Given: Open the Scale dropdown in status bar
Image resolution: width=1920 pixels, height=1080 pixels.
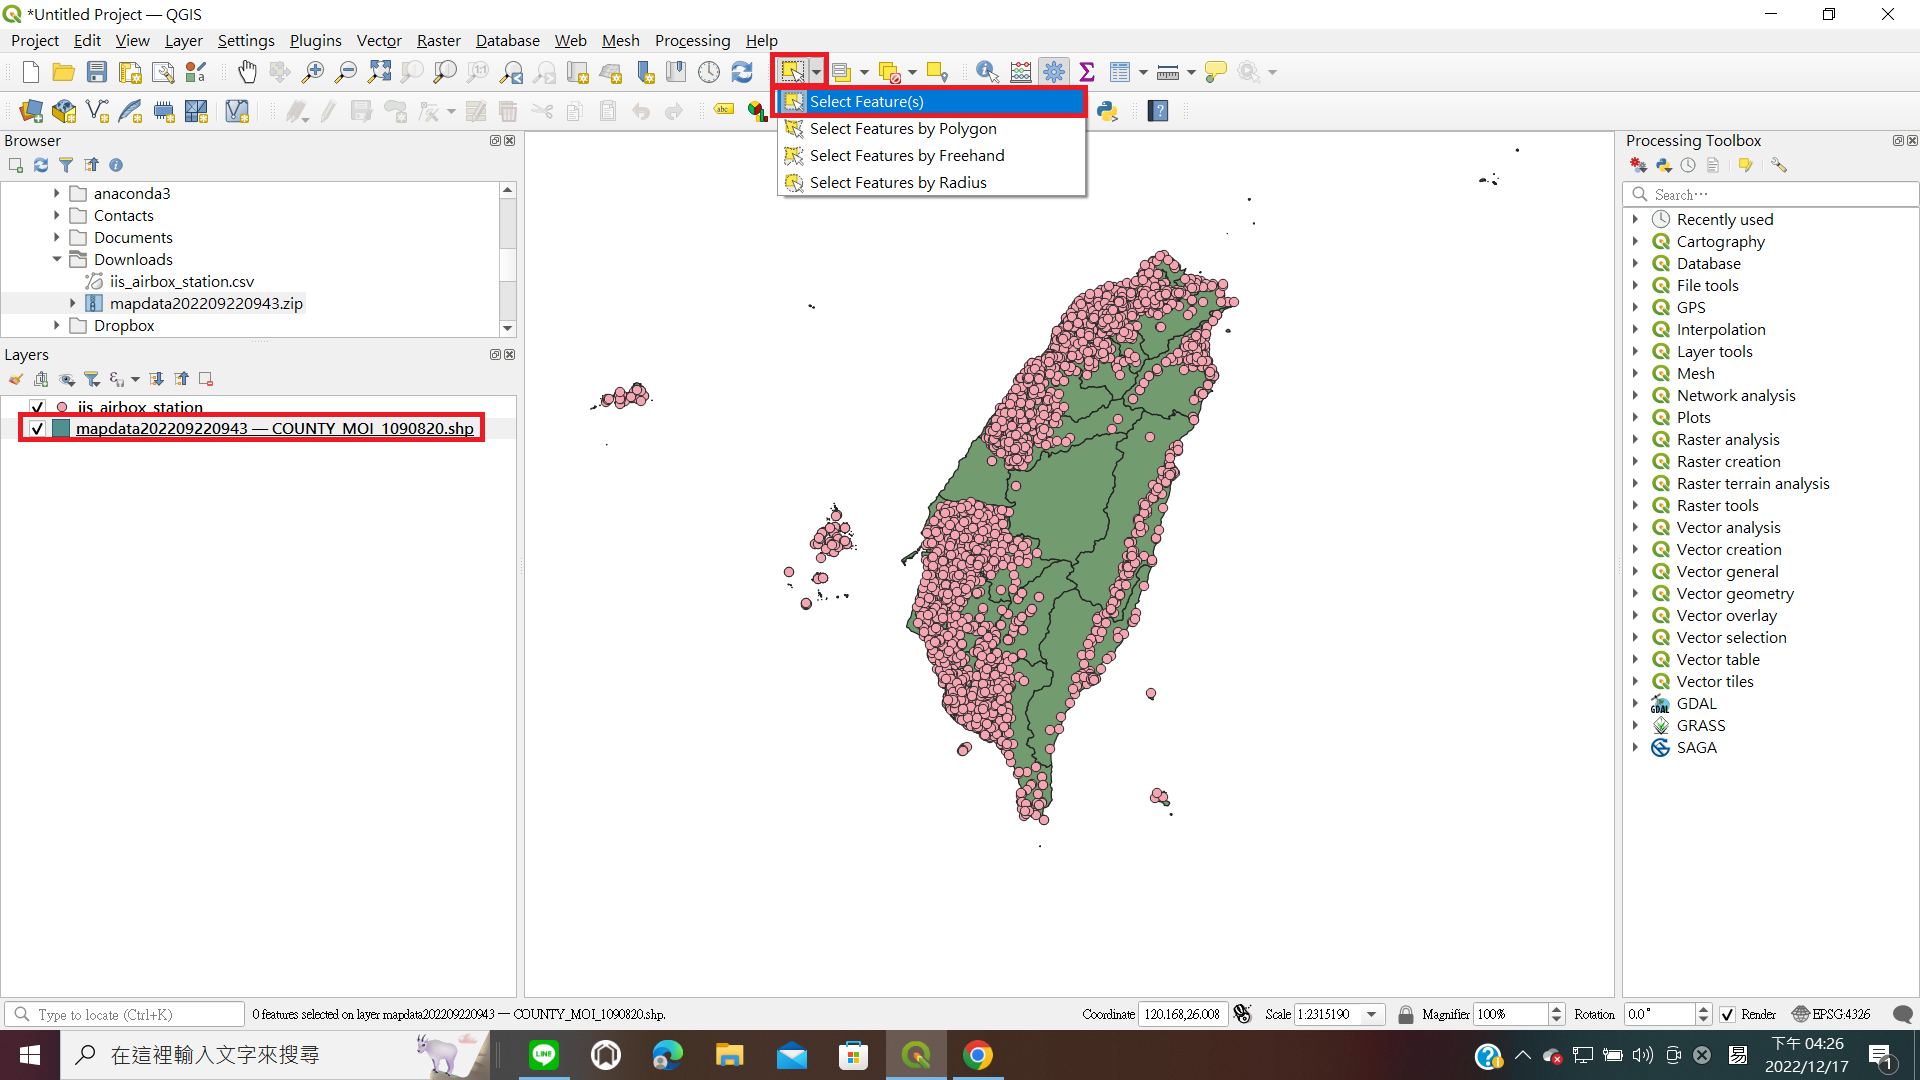Looking at the screenshot, I should (x=1372, y=1014).
